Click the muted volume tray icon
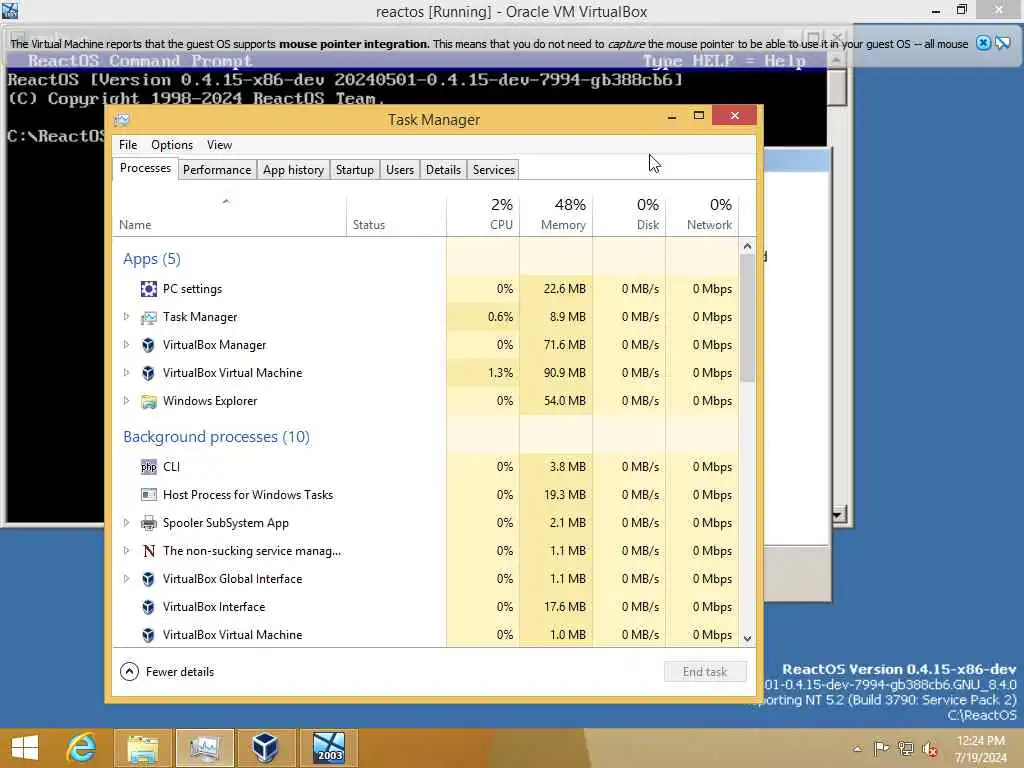Screen dimensions: 1024x768 tap(929, 749)
